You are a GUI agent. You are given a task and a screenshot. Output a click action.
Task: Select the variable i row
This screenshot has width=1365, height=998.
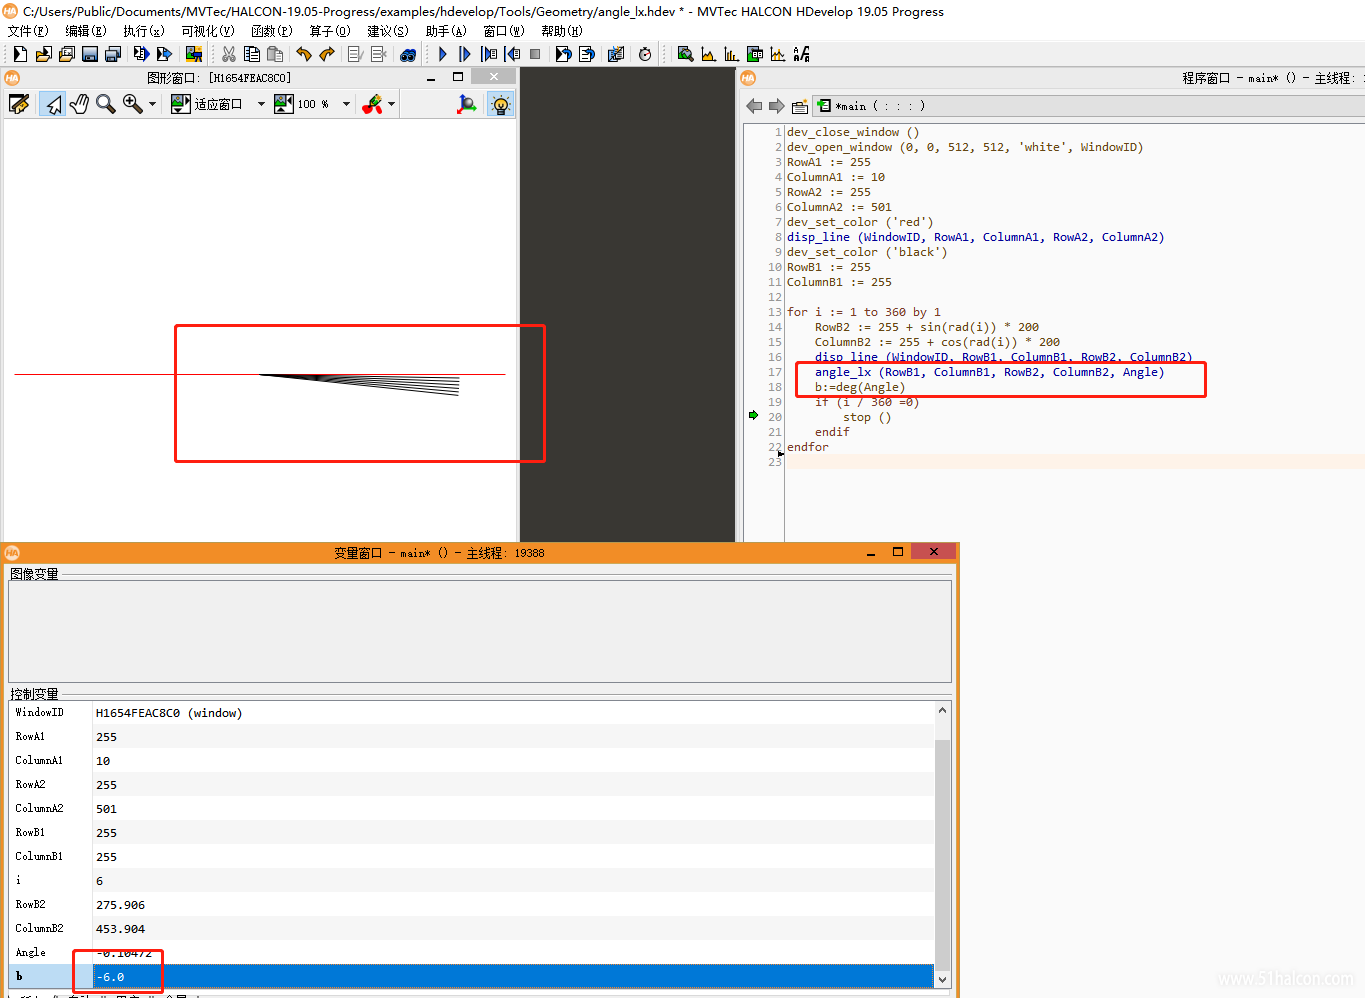472,881
